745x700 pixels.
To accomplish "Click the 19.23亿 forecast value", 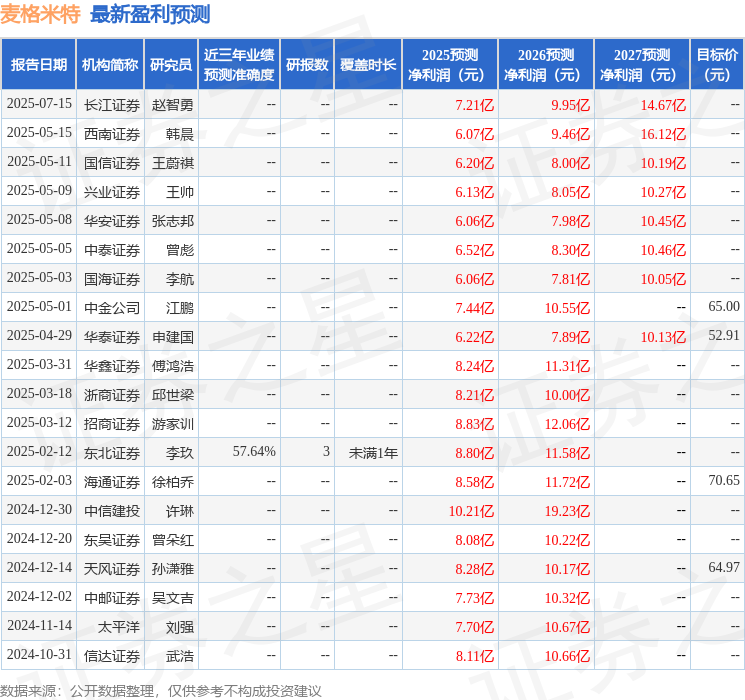I will pos(567,511).
